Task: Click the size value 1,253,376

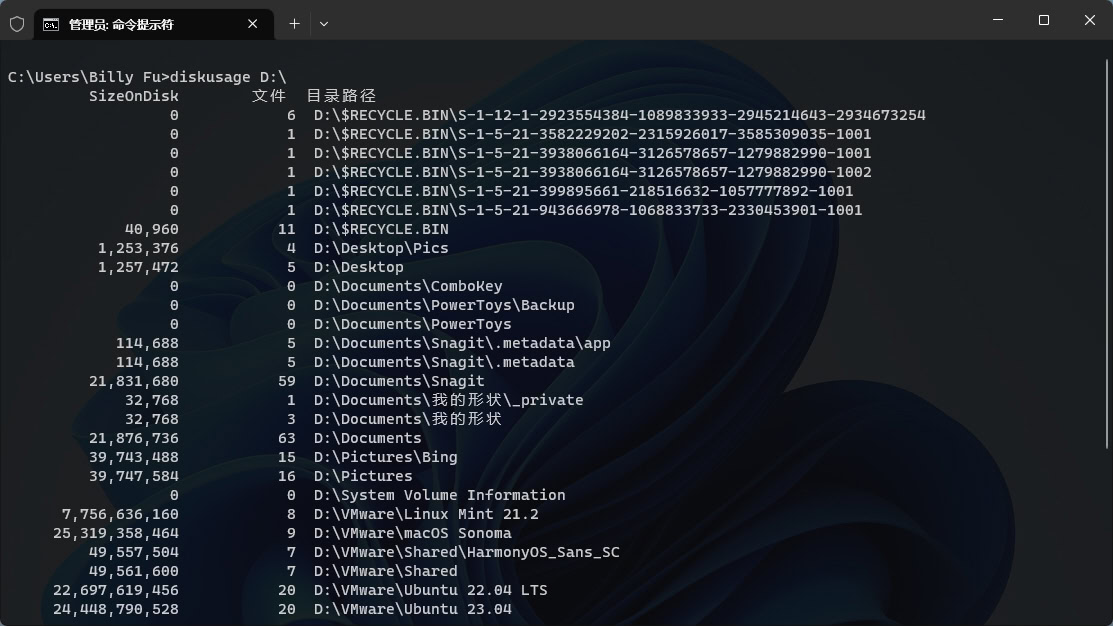Action: click(x=138, y=248)
